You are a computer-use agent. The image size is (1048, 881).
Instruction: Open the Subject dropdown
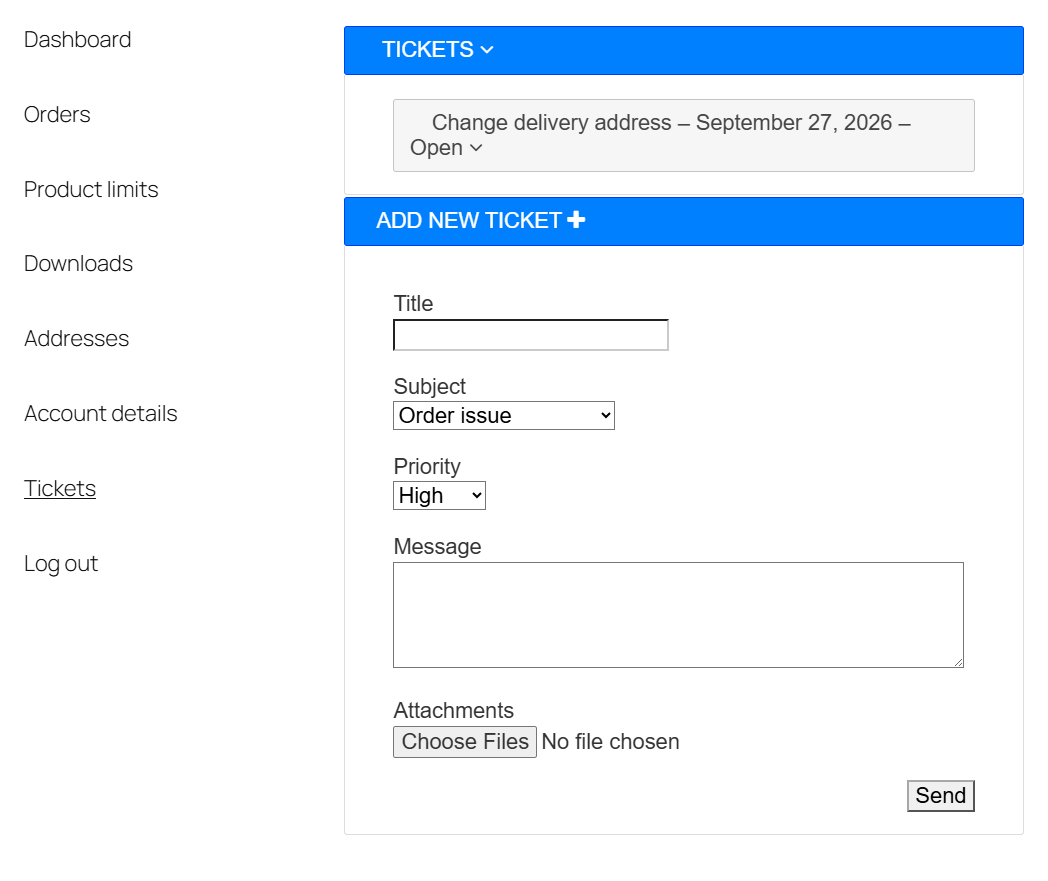click(x=504, y=415)
